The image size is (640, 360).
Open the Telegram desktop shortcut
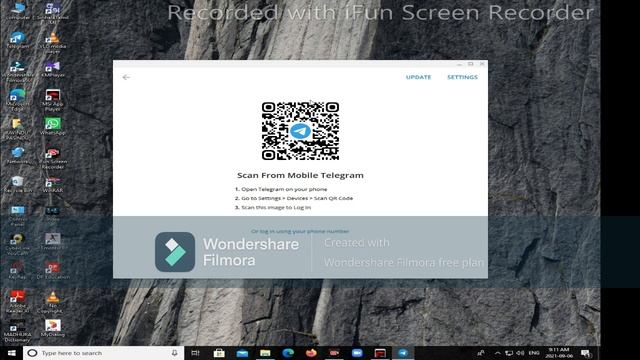tap(18, 40)
